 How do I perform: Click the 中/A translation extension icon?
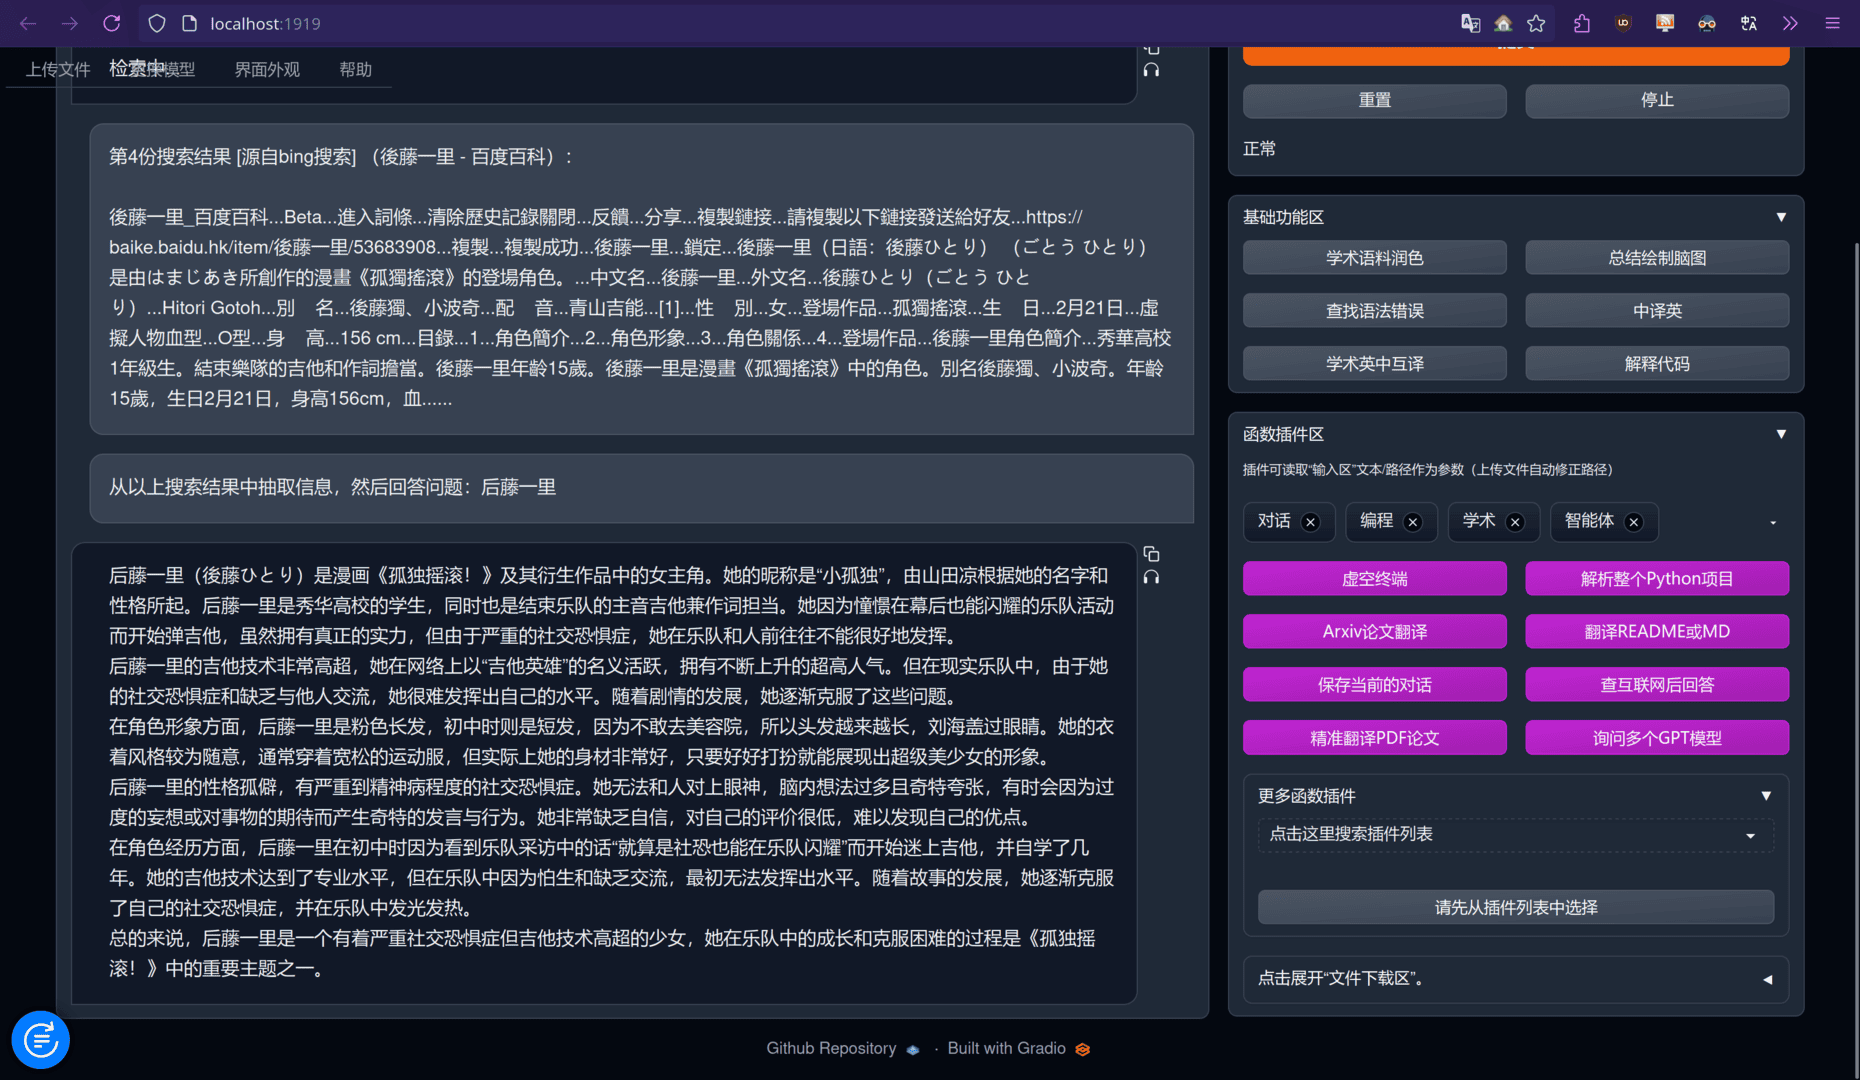pos(1749,23)
